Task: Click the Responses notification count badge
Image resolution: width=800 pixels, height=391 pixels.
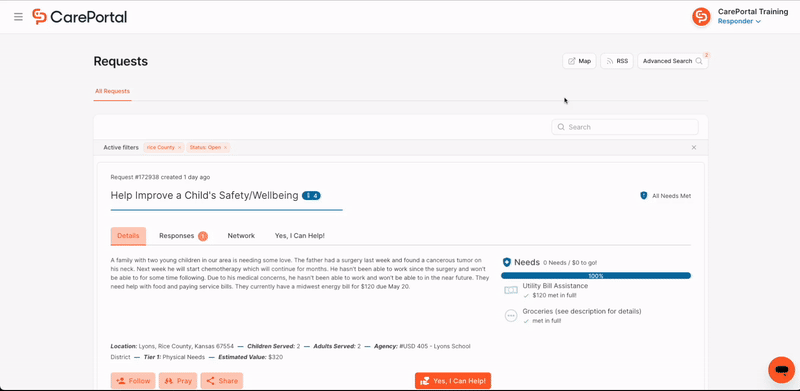Action: [203, 236]
